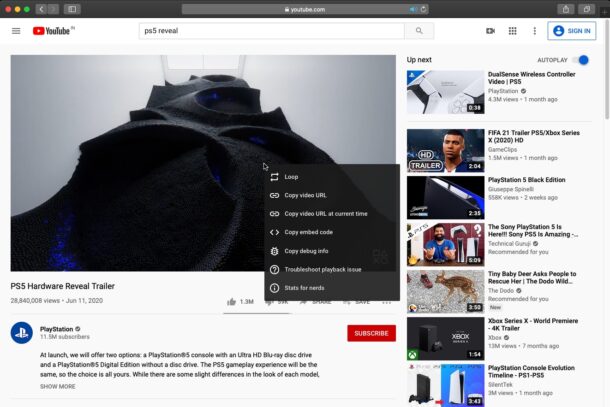Open FIFA 21 Trailer PS5/Xbox Series X title
Viewport: 610px width, 407px height.
click(x=533, y=137)
